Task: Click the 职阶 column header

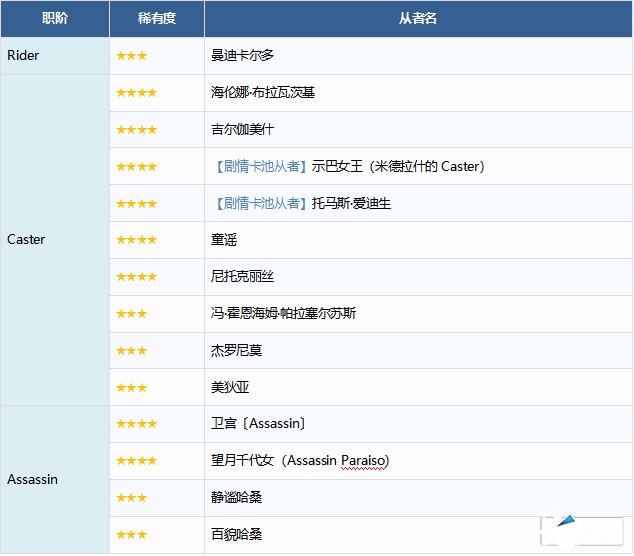Action: coord(55,19)
